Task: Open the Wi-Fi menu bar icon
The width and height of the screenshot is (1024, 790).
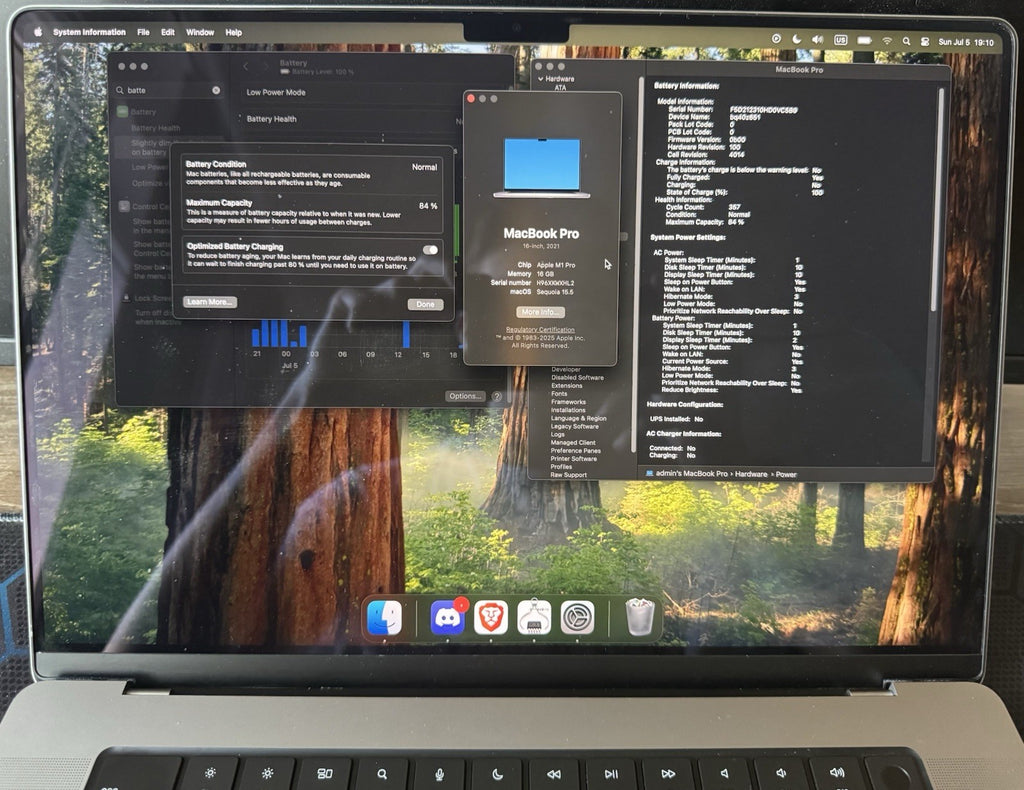Action: (887, 40)
